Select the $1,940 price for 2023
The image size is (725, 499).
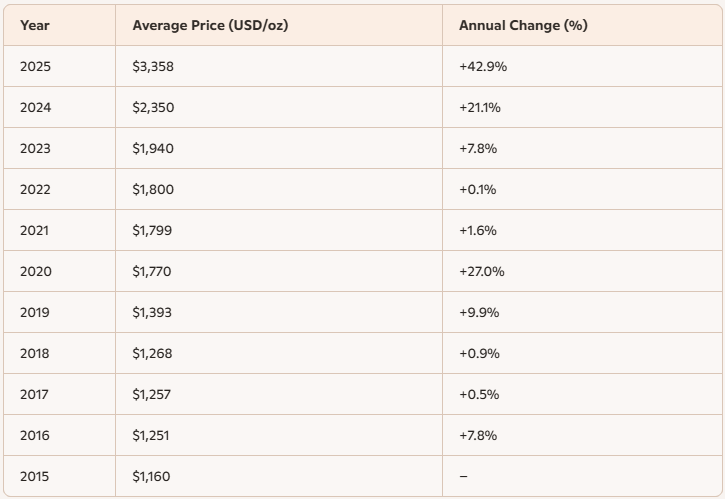pyautogui.click(x=152, y=148)
